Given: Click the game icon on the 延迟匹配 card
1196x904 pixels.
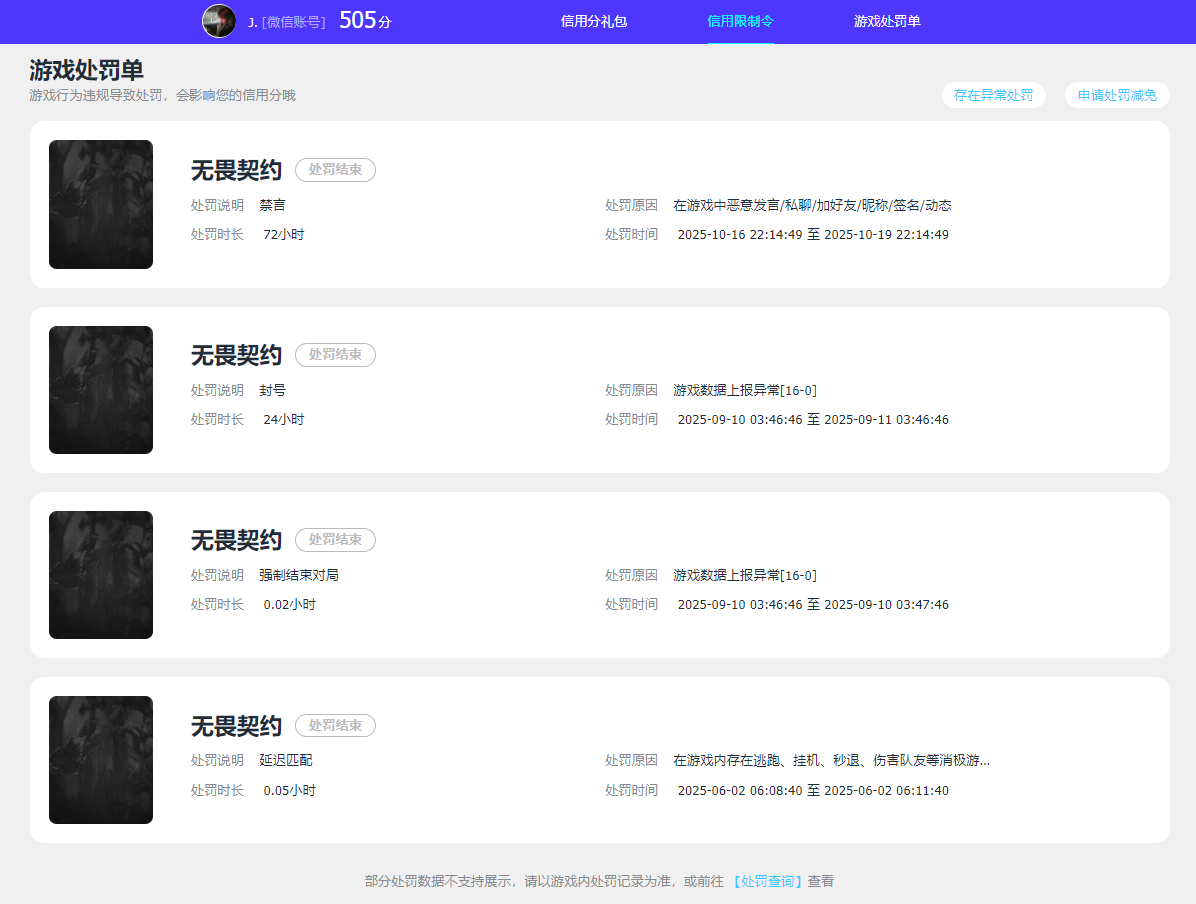Looking at the screenshot, I should coord(100,759).
